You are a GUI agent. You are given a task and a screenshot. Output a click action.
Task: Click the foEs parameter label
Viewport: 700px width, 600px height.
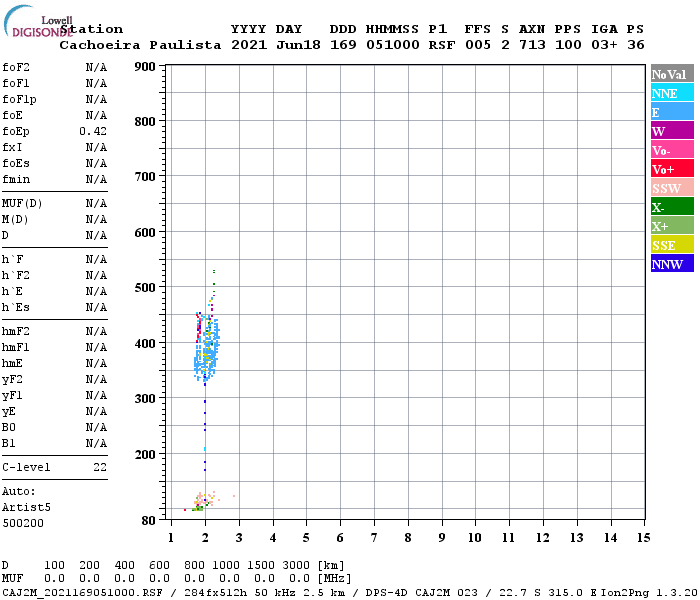pos(16,164)
